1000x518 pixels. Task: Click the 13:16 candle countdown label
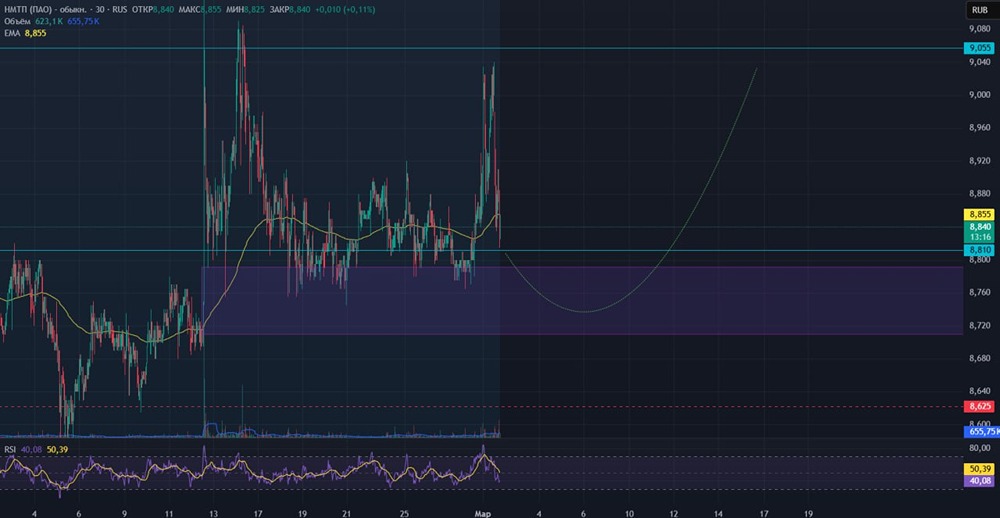pos(979,237)
